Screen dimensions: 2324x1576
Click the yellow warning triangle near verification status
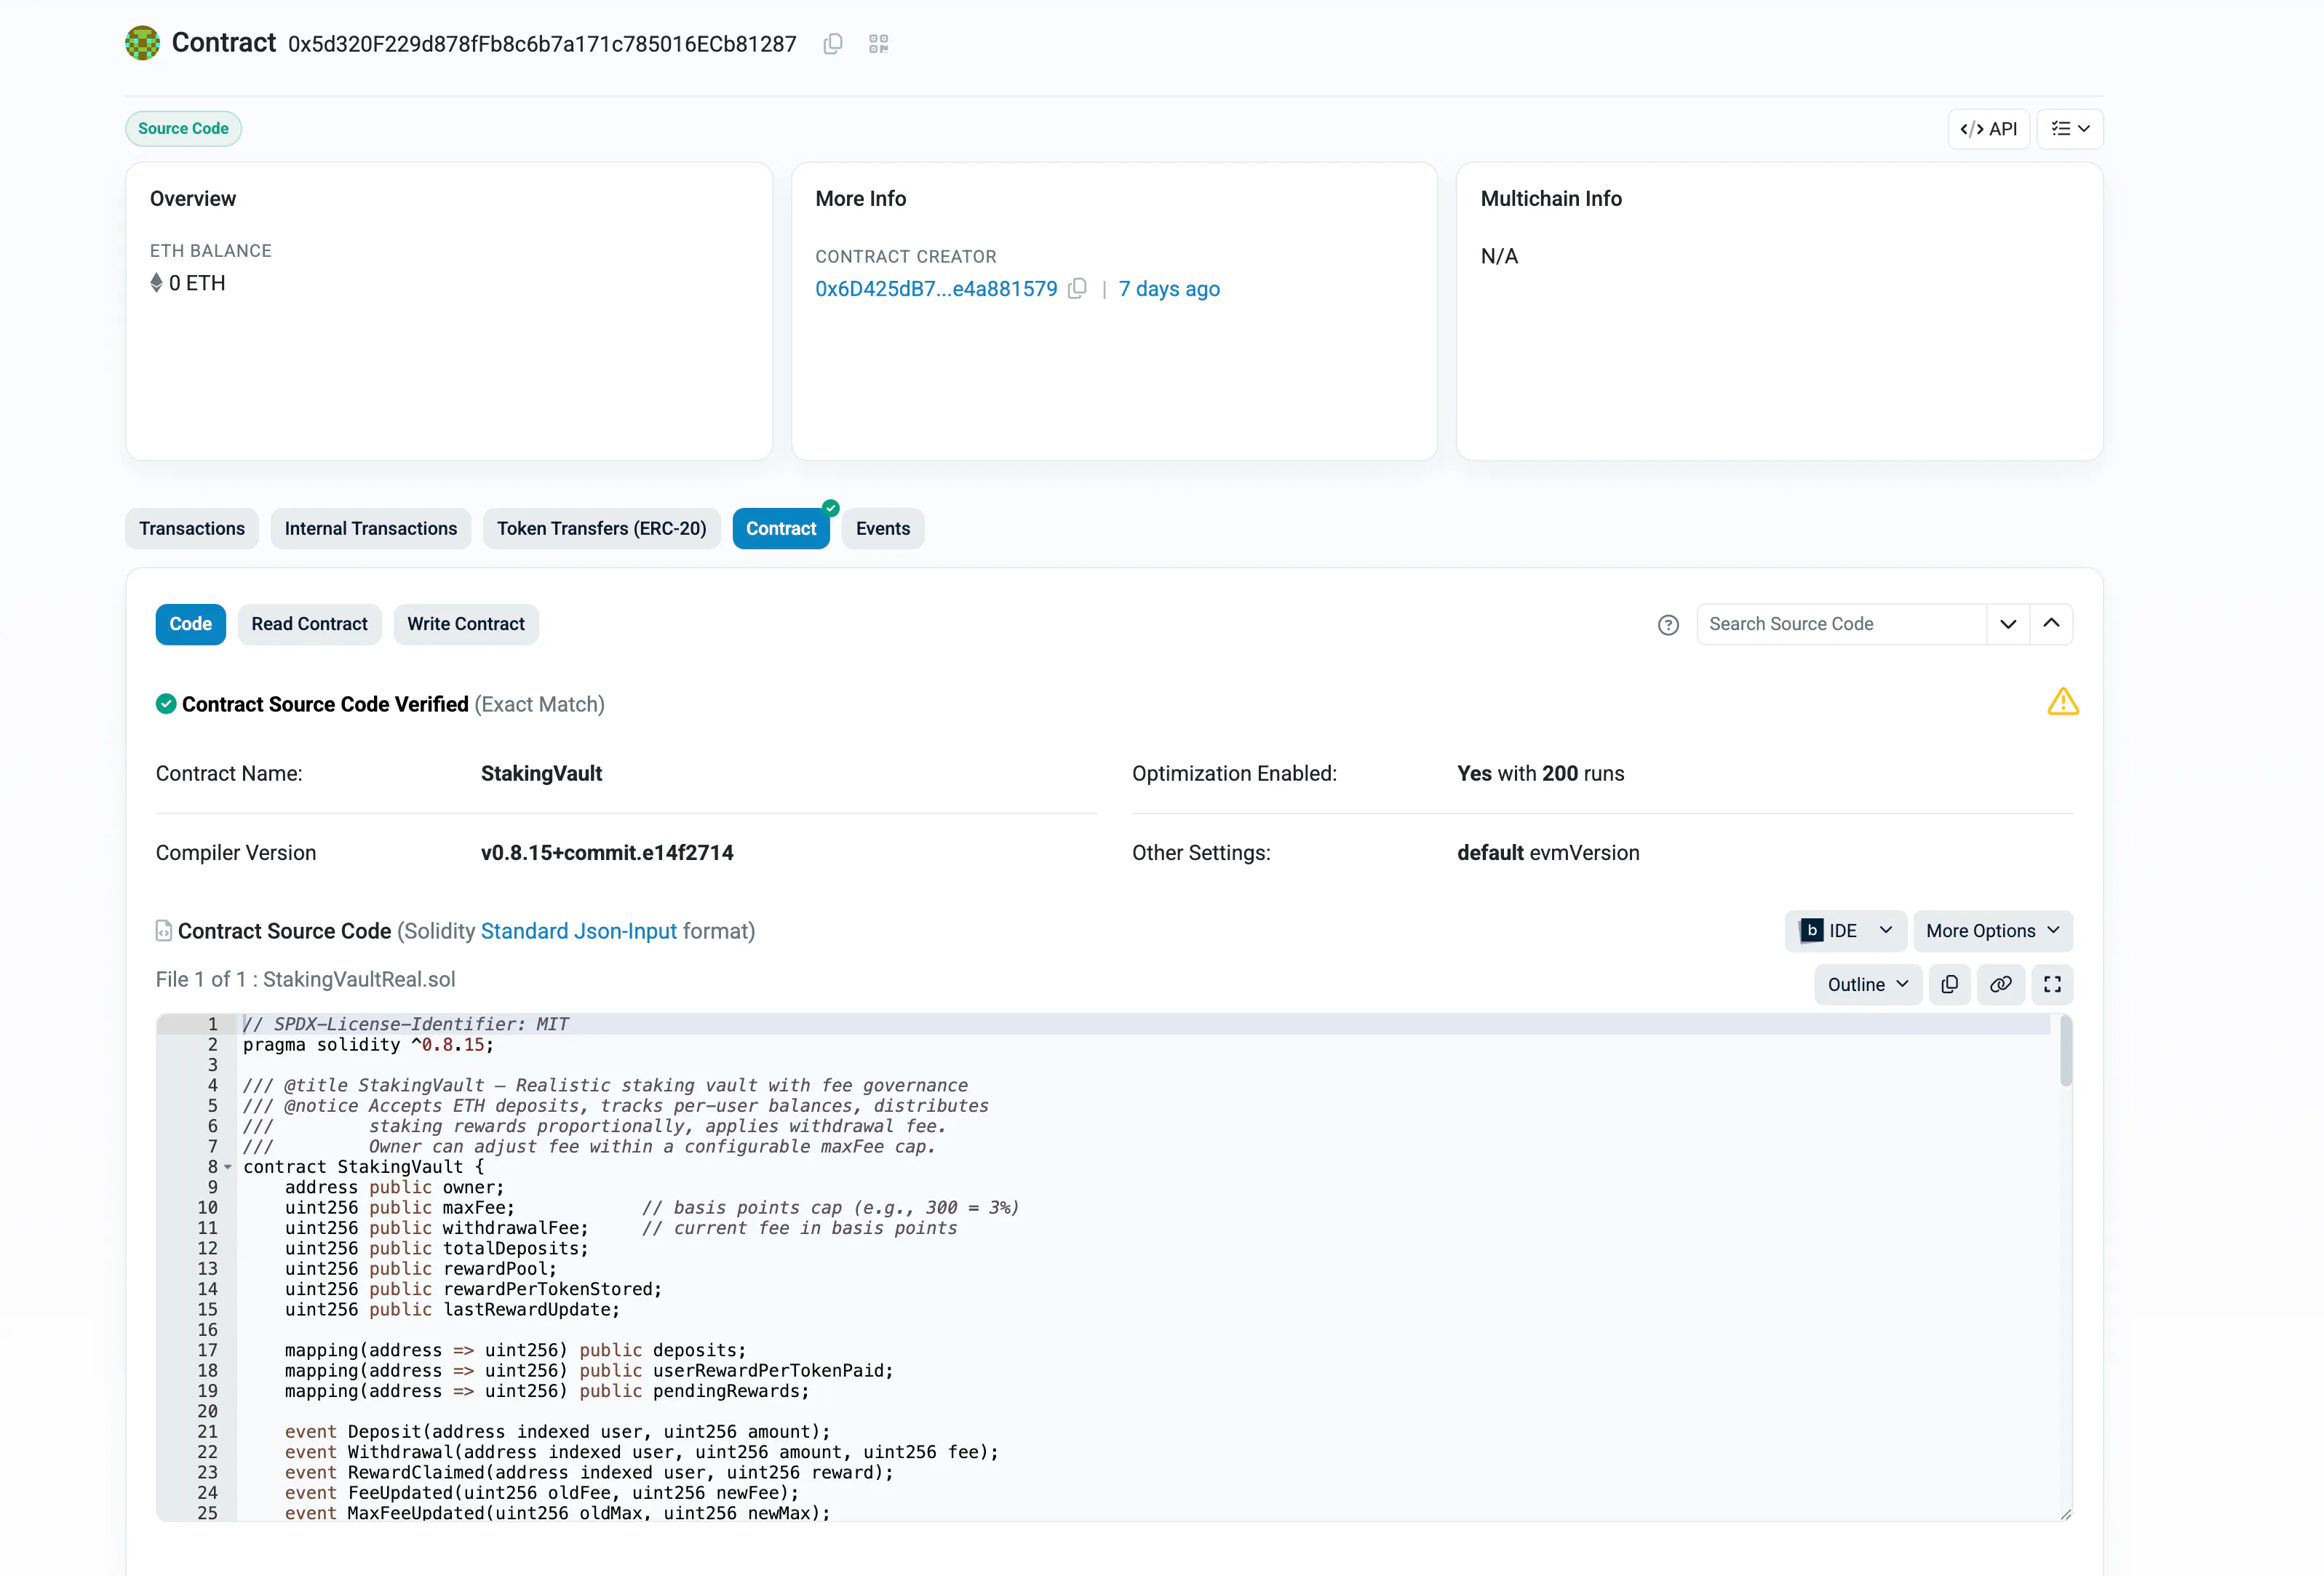pos(2063,702)
